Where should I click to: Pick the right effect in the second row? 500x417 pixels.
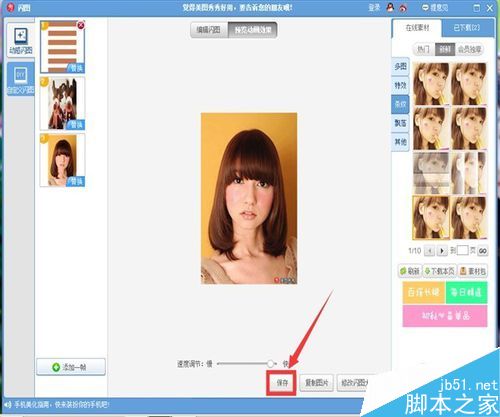tap(469, 128)
